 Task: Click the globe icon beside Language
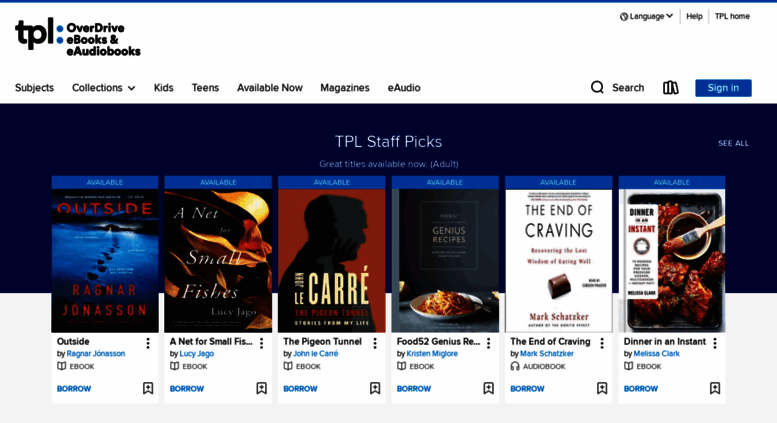(x=624, y=16)
